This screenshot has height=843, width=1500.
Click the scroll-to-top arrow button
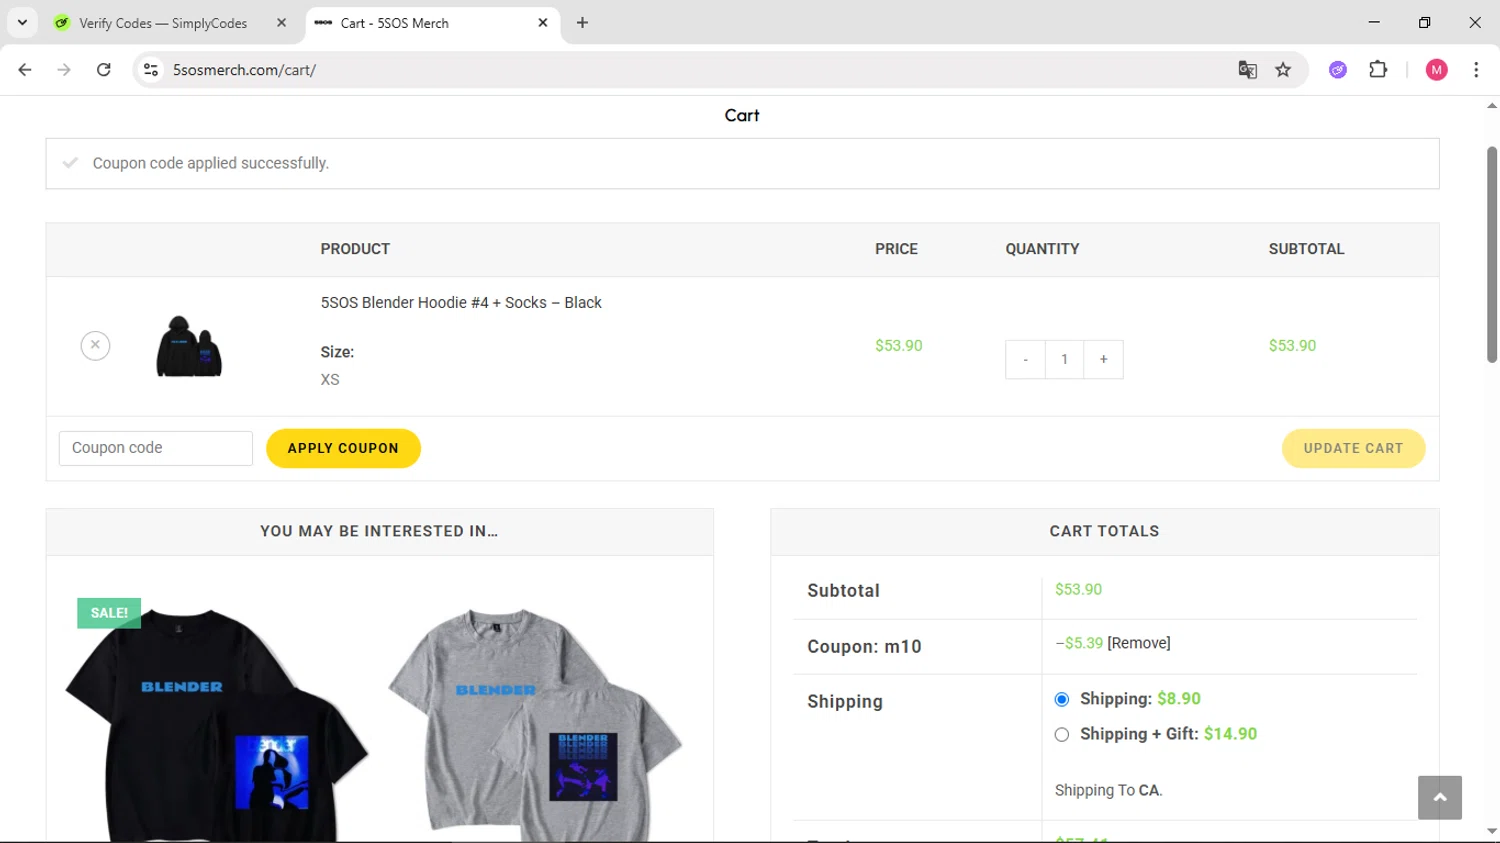(1439, 797)
